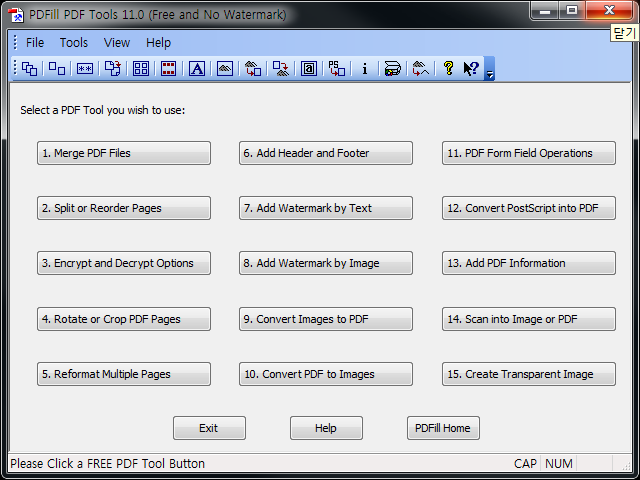Click the Image Watermark toolbar icon

tap(225, 69)
